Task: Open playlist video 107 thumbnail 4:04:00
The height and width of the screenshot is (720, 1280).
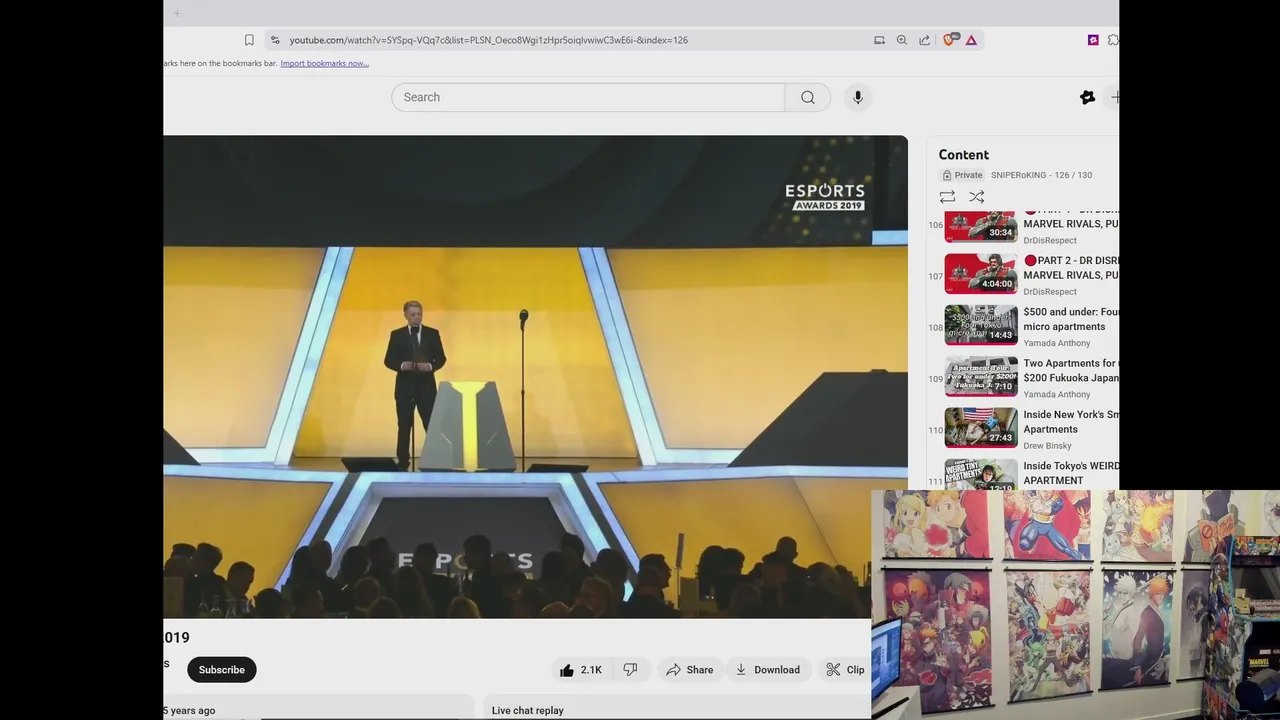Action: click(x=981, y=273)
